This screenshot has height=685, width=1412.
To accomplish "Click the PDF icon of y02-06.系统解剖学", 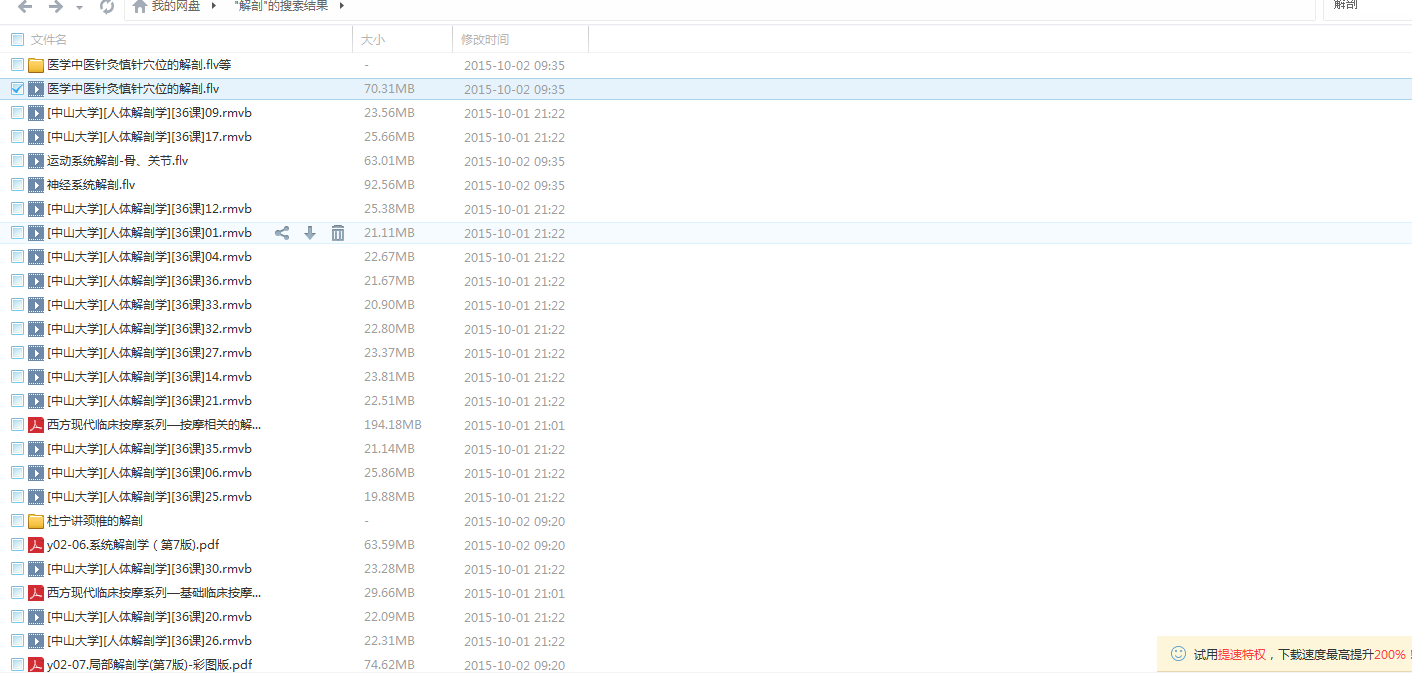I will pyautogui.click(x=36, y=545).
